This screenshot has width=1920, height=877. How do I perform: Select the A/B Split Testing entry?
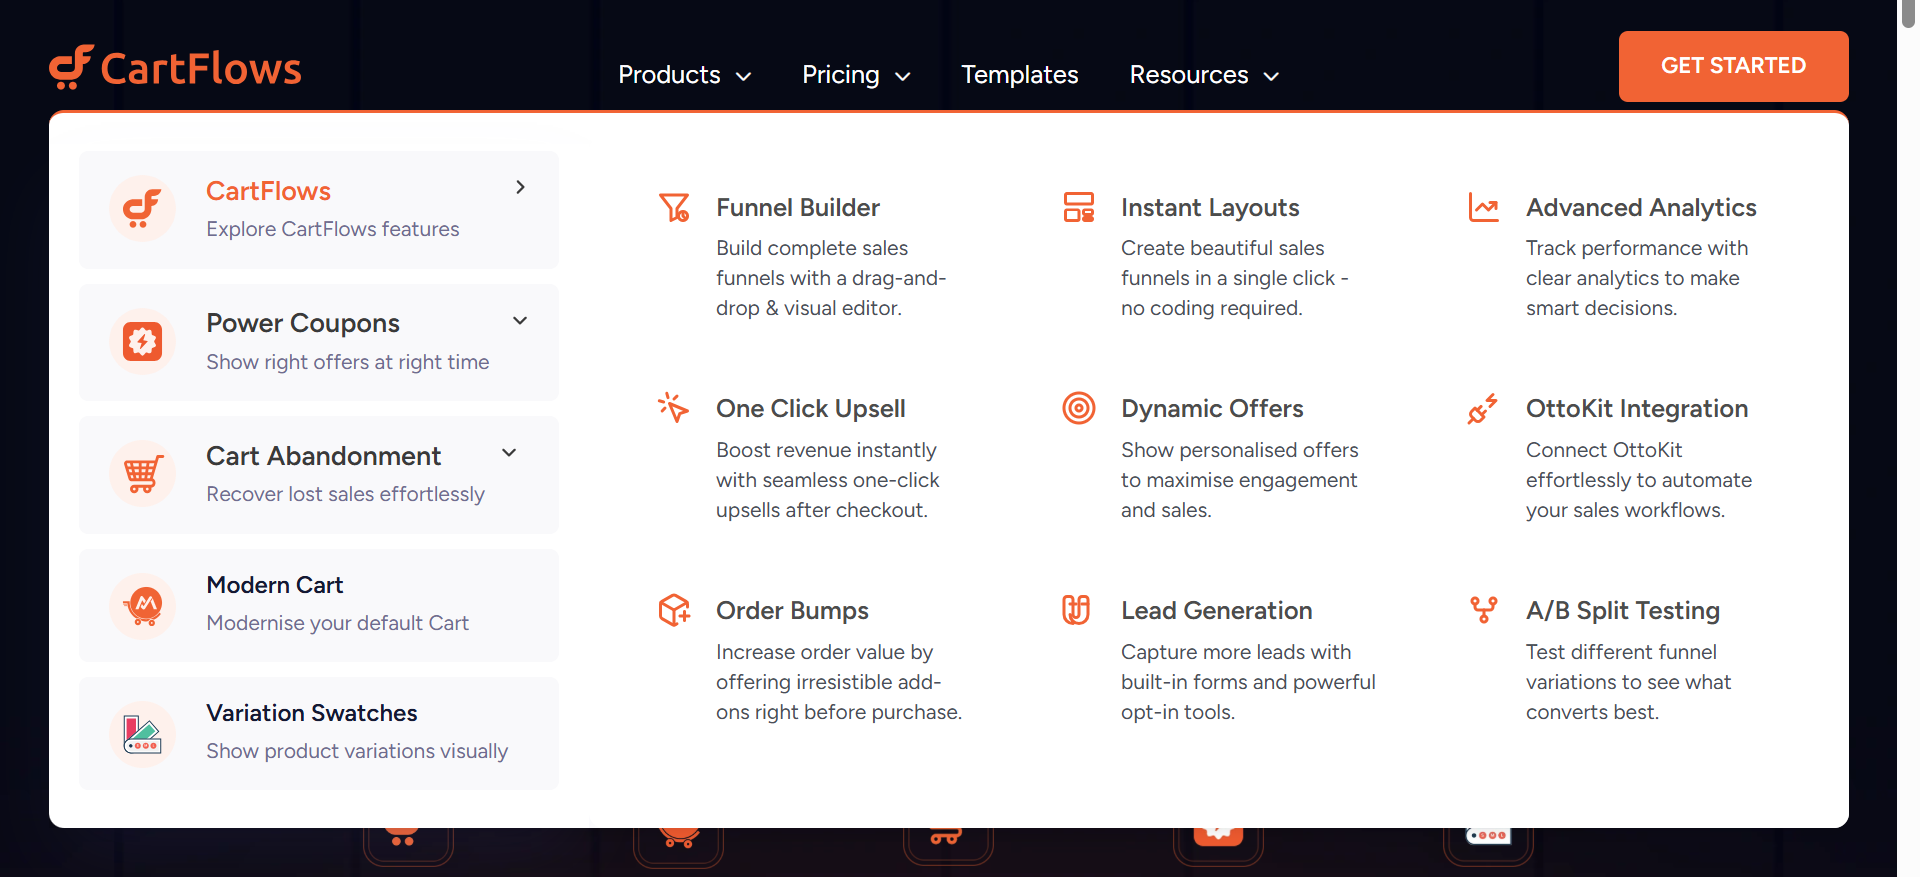[1623, 610]
